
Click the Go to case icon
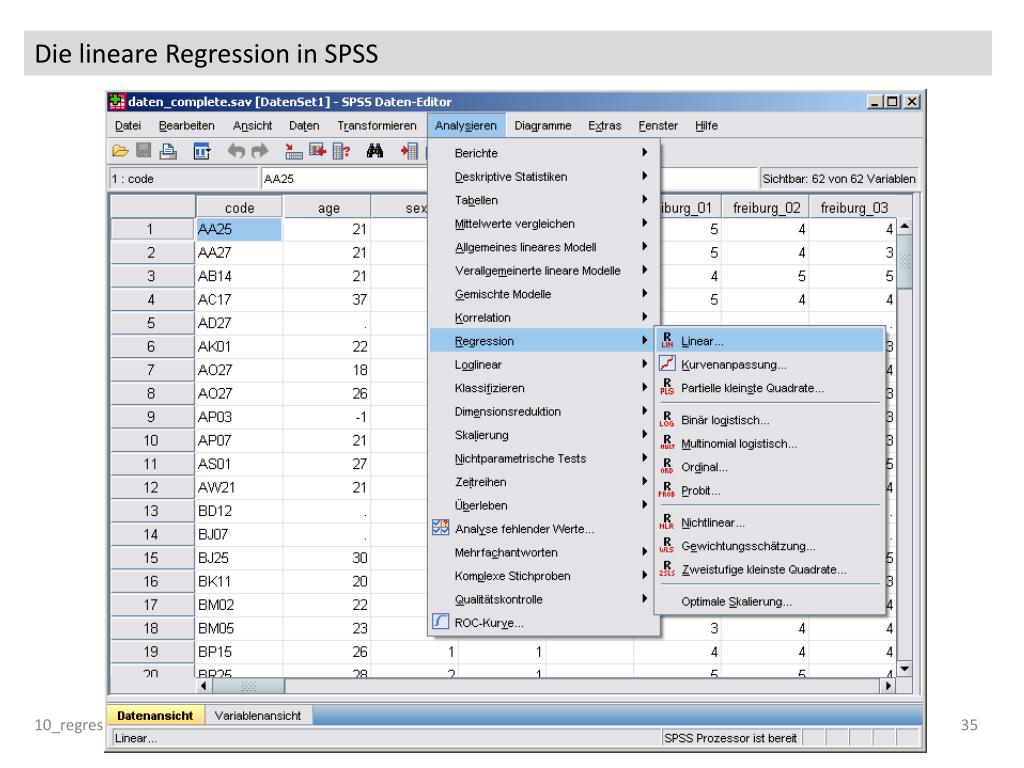(x=294, y=152)
